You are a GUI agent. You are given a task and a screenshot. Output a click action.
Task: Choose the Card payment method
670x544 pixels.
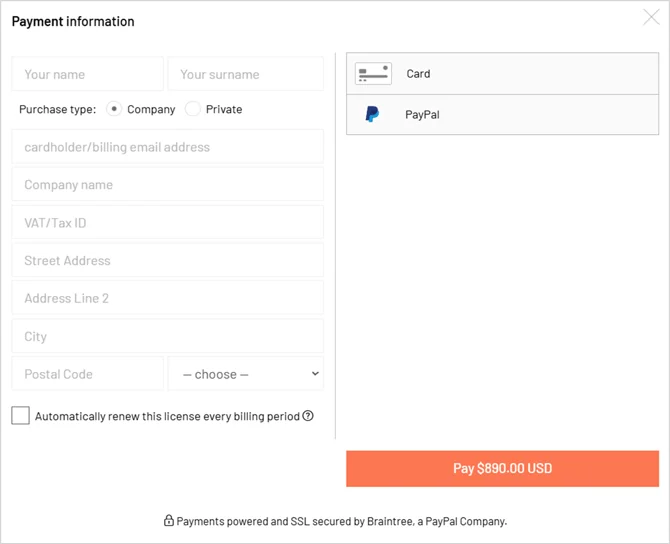[502, 74]
